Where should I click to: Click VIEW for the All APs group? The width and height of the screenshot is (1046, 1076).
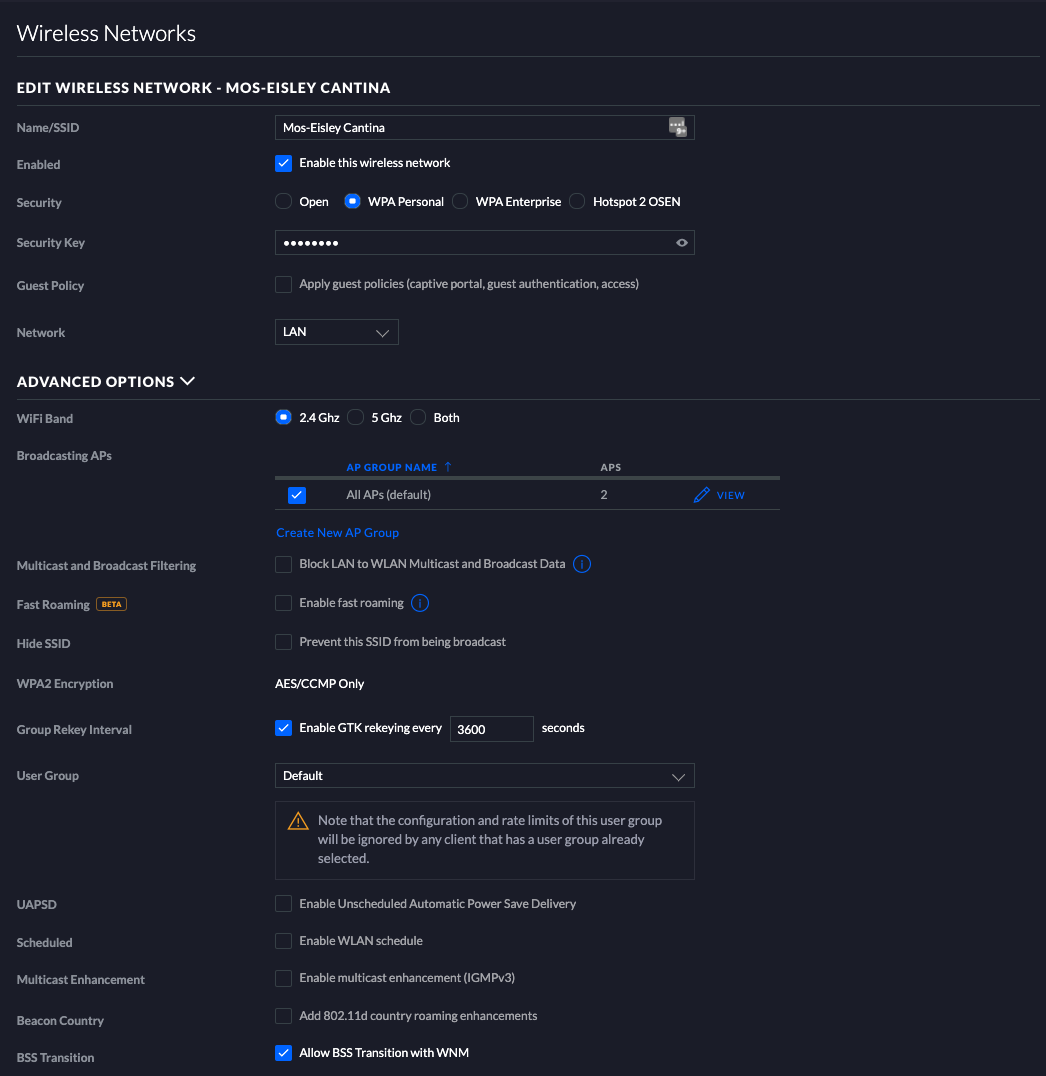tap(730, 495)
